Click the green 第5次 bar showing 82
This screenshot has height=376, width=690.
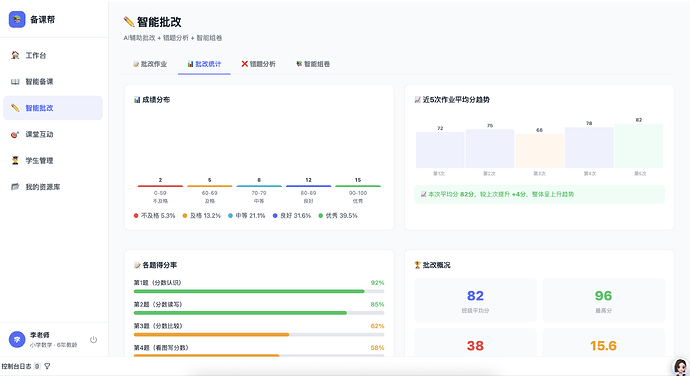pyautogui.click(x=639, y=146)
